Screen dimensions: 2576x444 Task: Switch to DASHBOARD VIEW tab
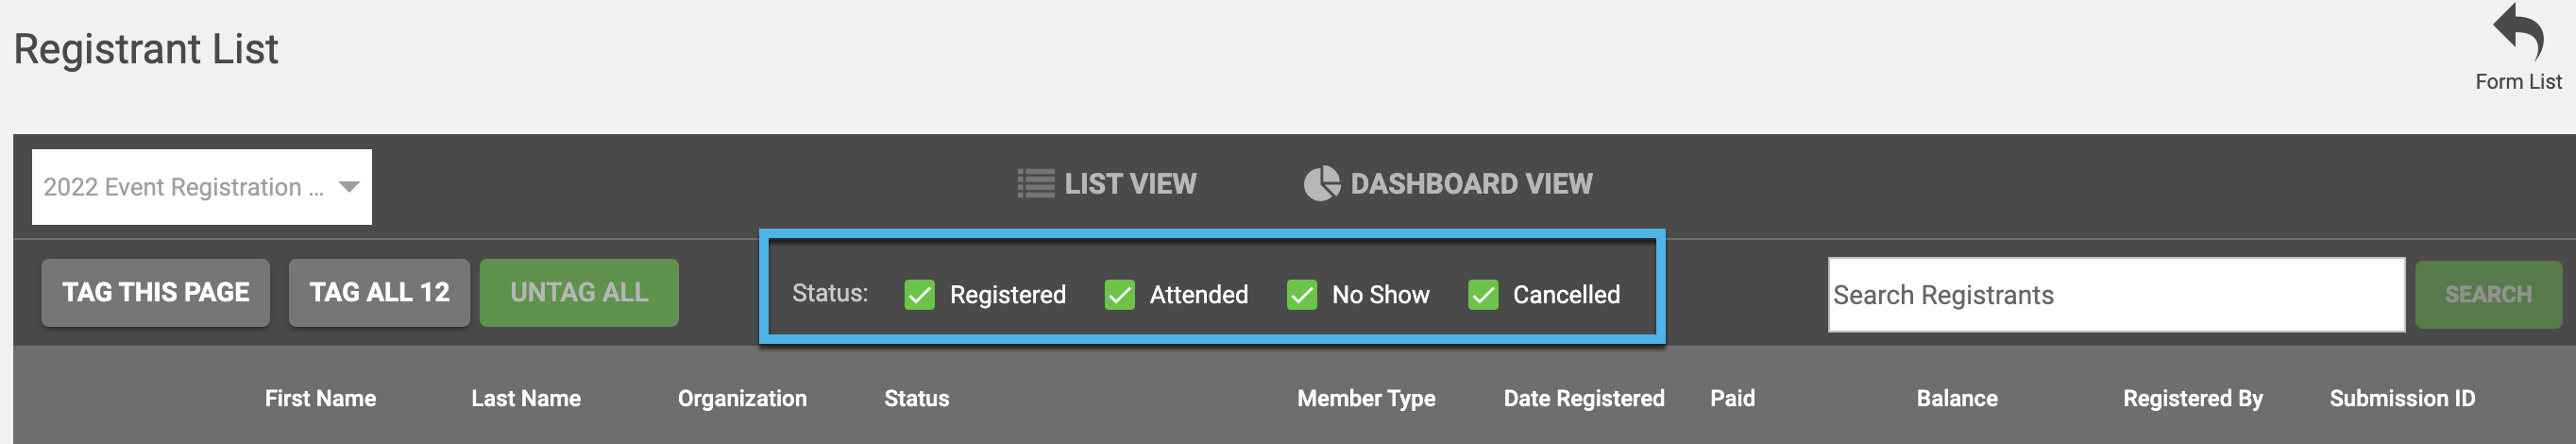click(x=1447, y=184)
